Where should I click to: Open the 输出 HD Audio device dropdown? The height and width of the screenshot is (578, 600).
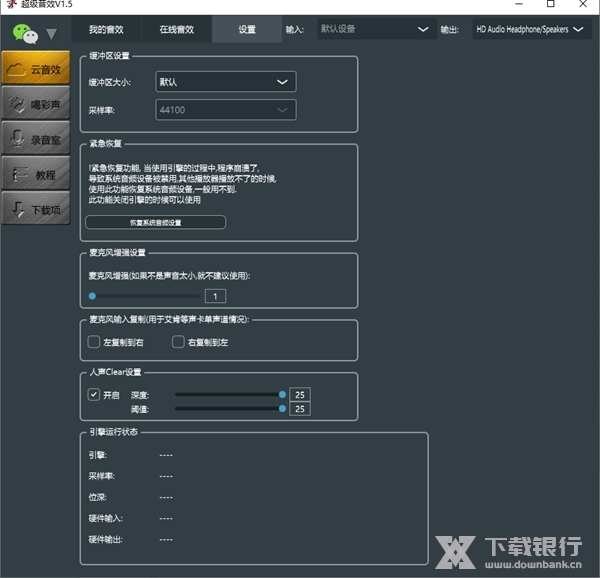point(532,29)
